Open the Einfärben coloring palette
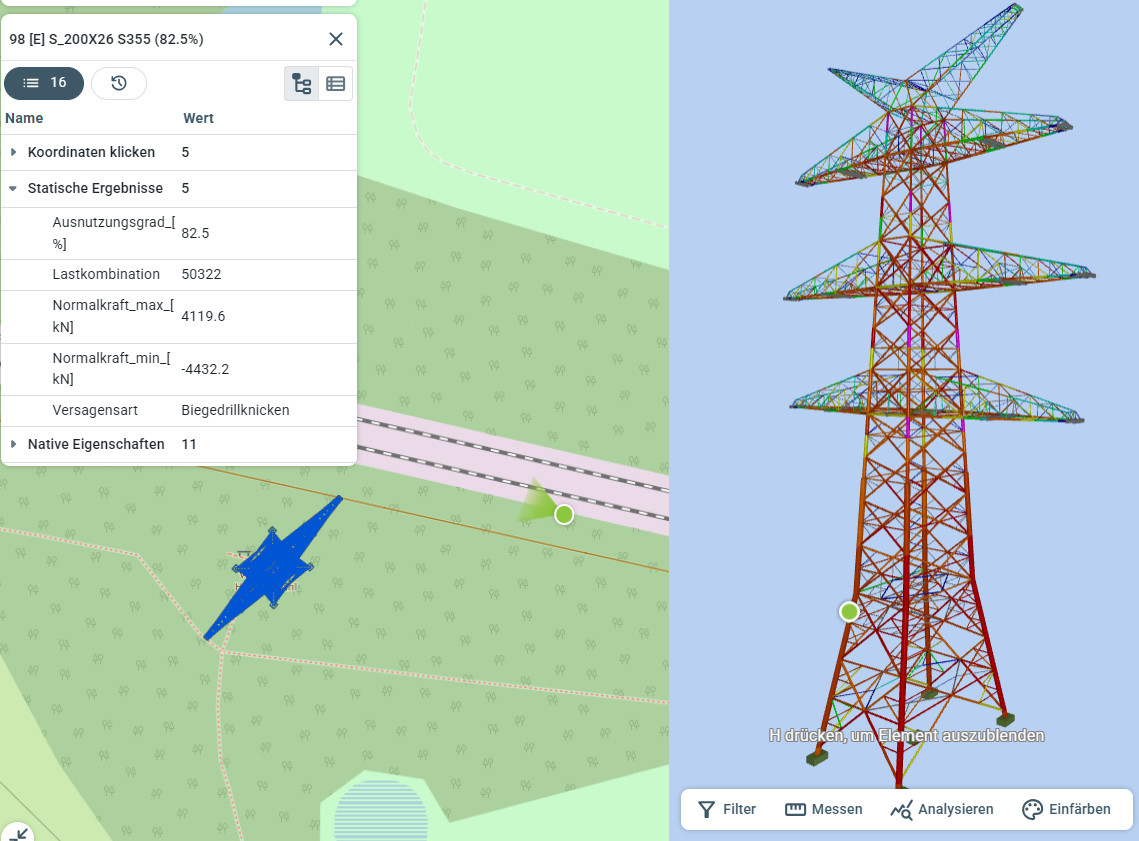The width and height of the screenshot is (1139, 841). (x=1066, y=809)
